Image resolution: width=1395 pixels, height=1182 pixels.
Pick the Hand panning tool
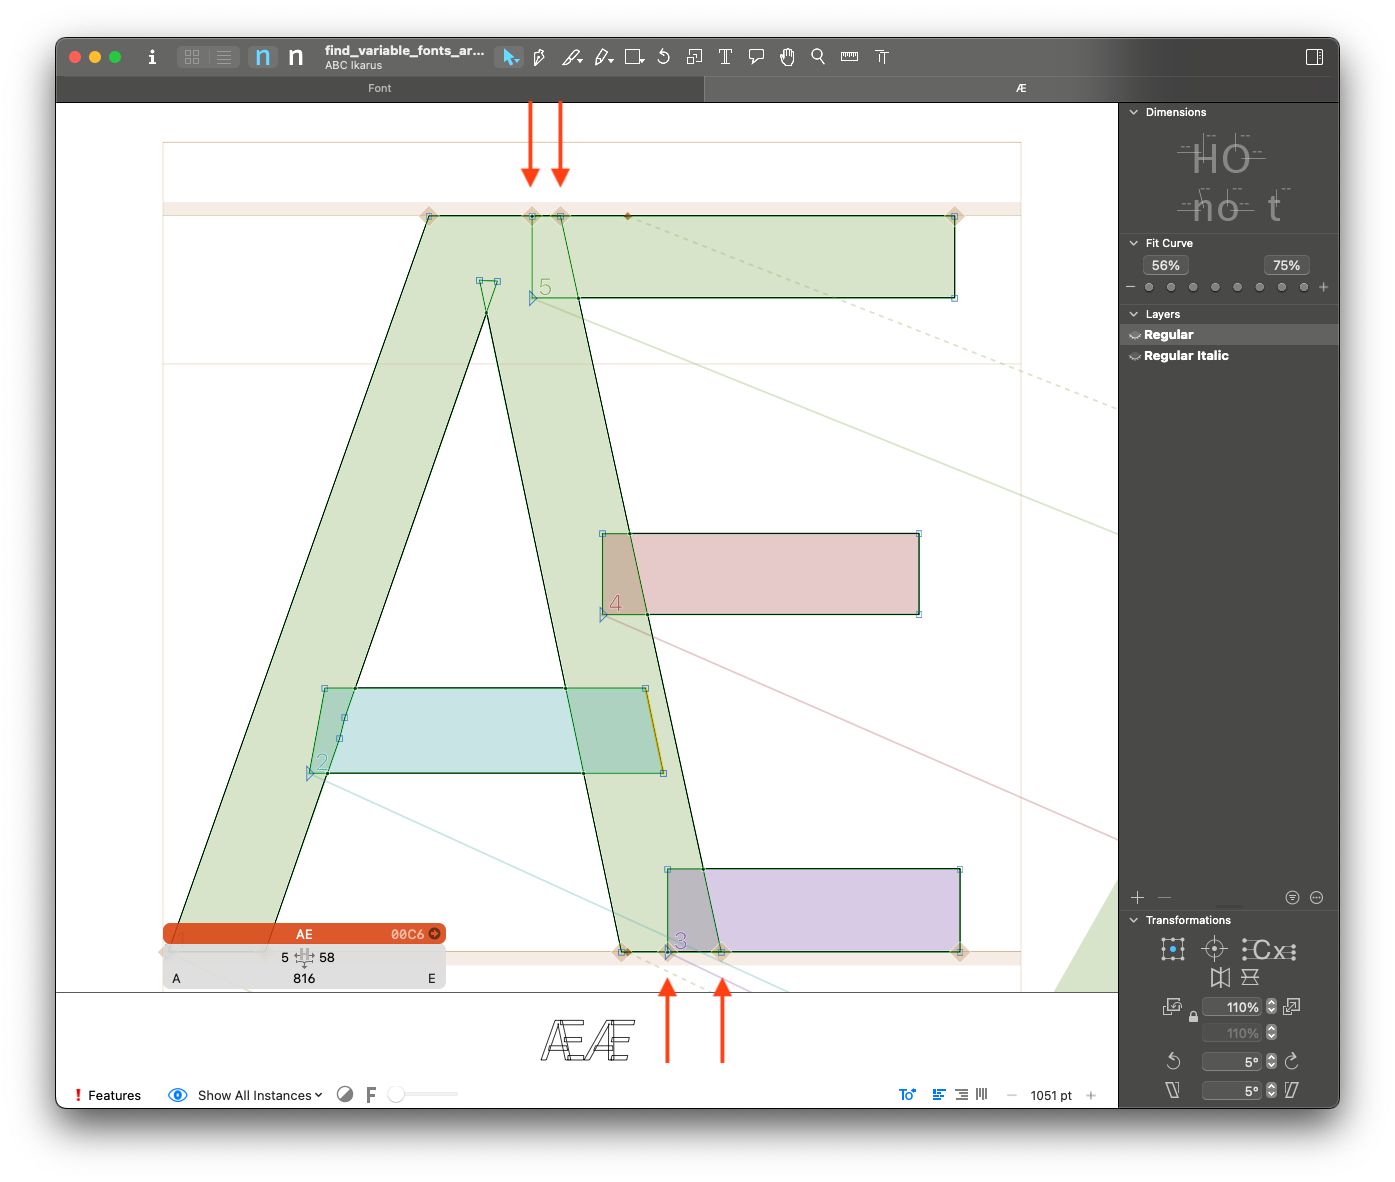tap(787, 57)
